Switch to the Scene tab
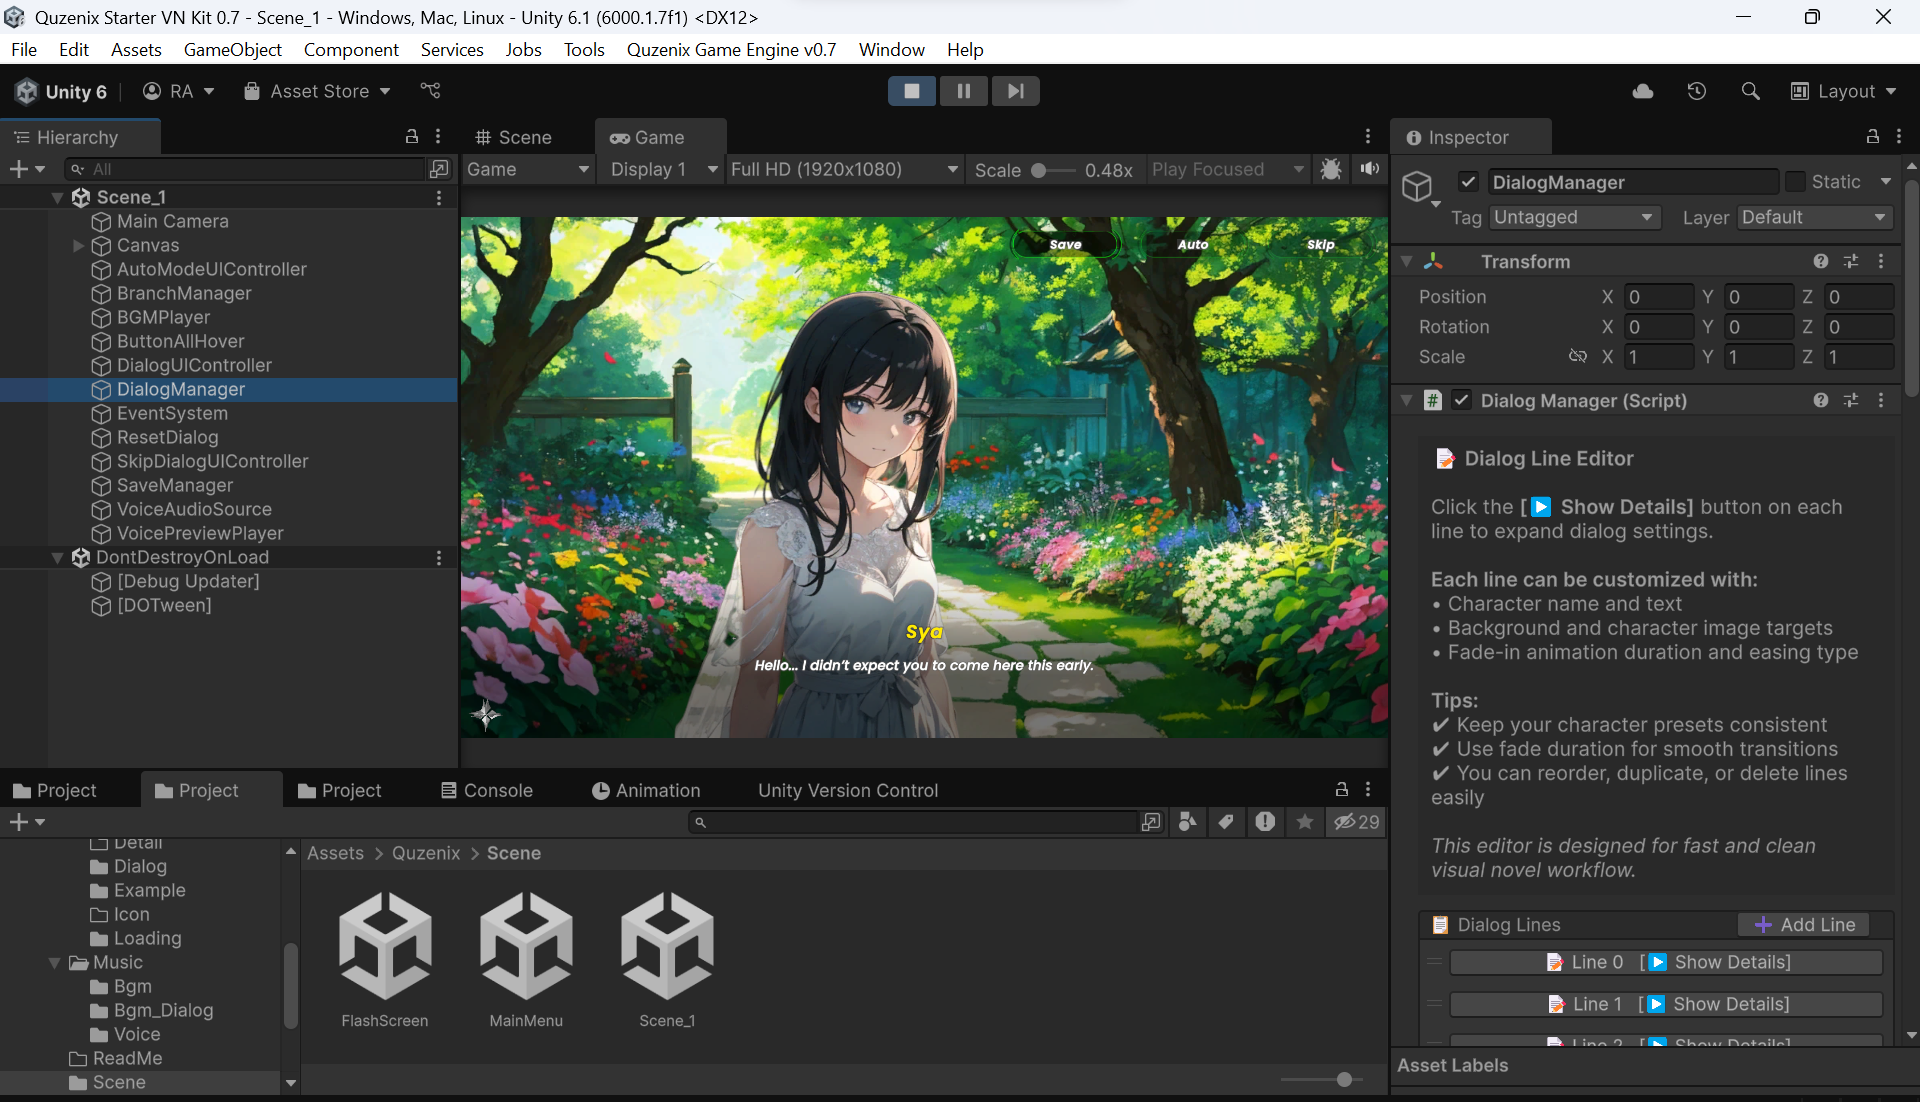Viewport: 1920px width, 1102px height. pyautogui.click(x=514, y=137)
